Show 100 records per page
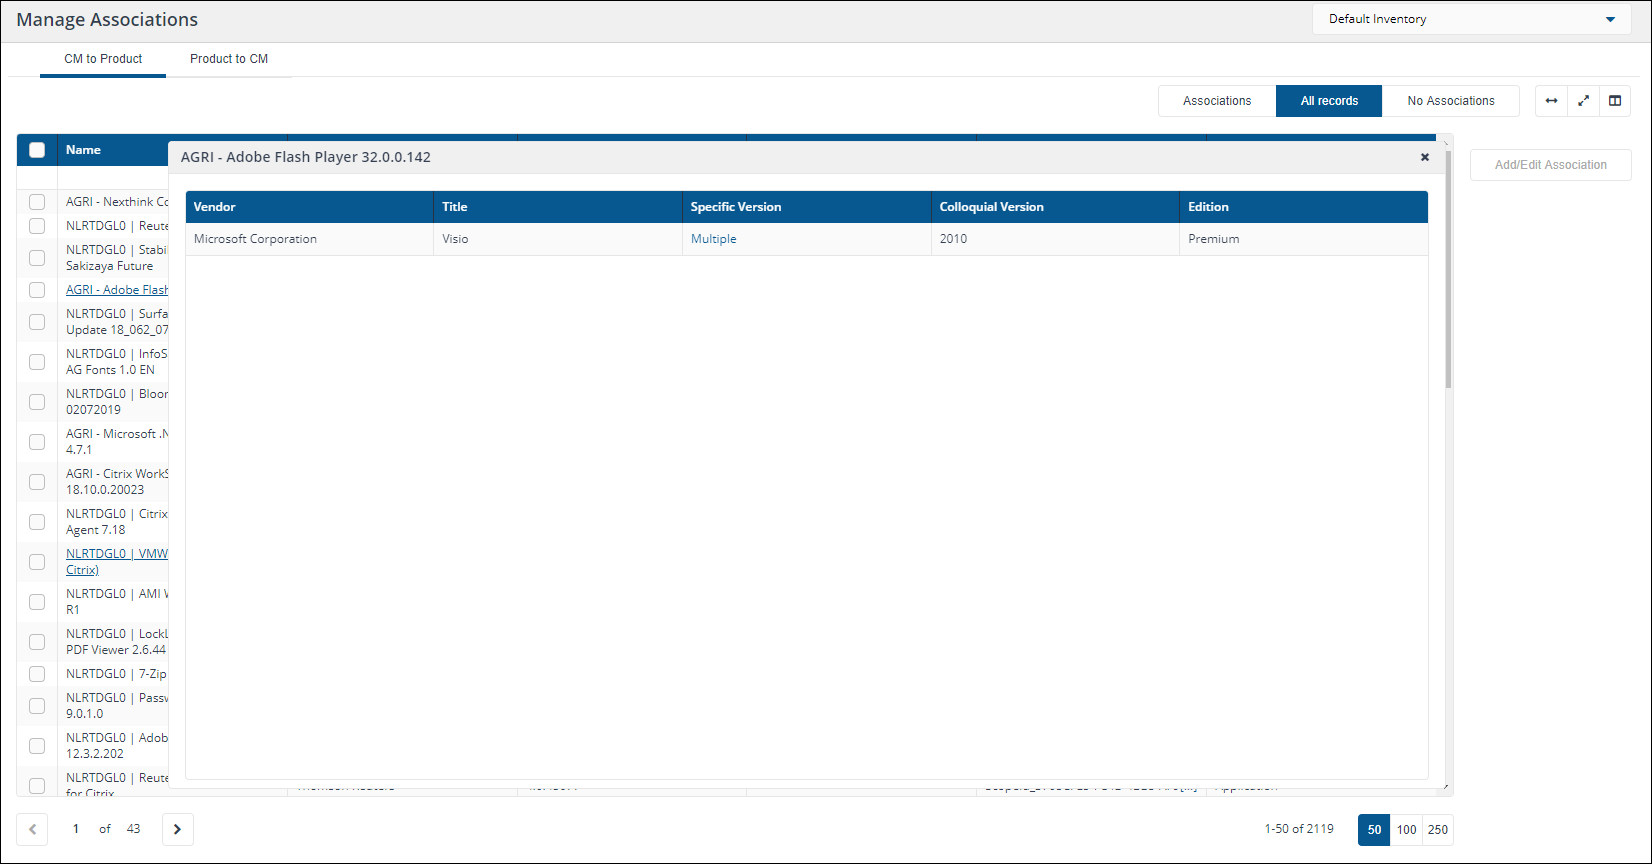 (x=1406, y=829)
